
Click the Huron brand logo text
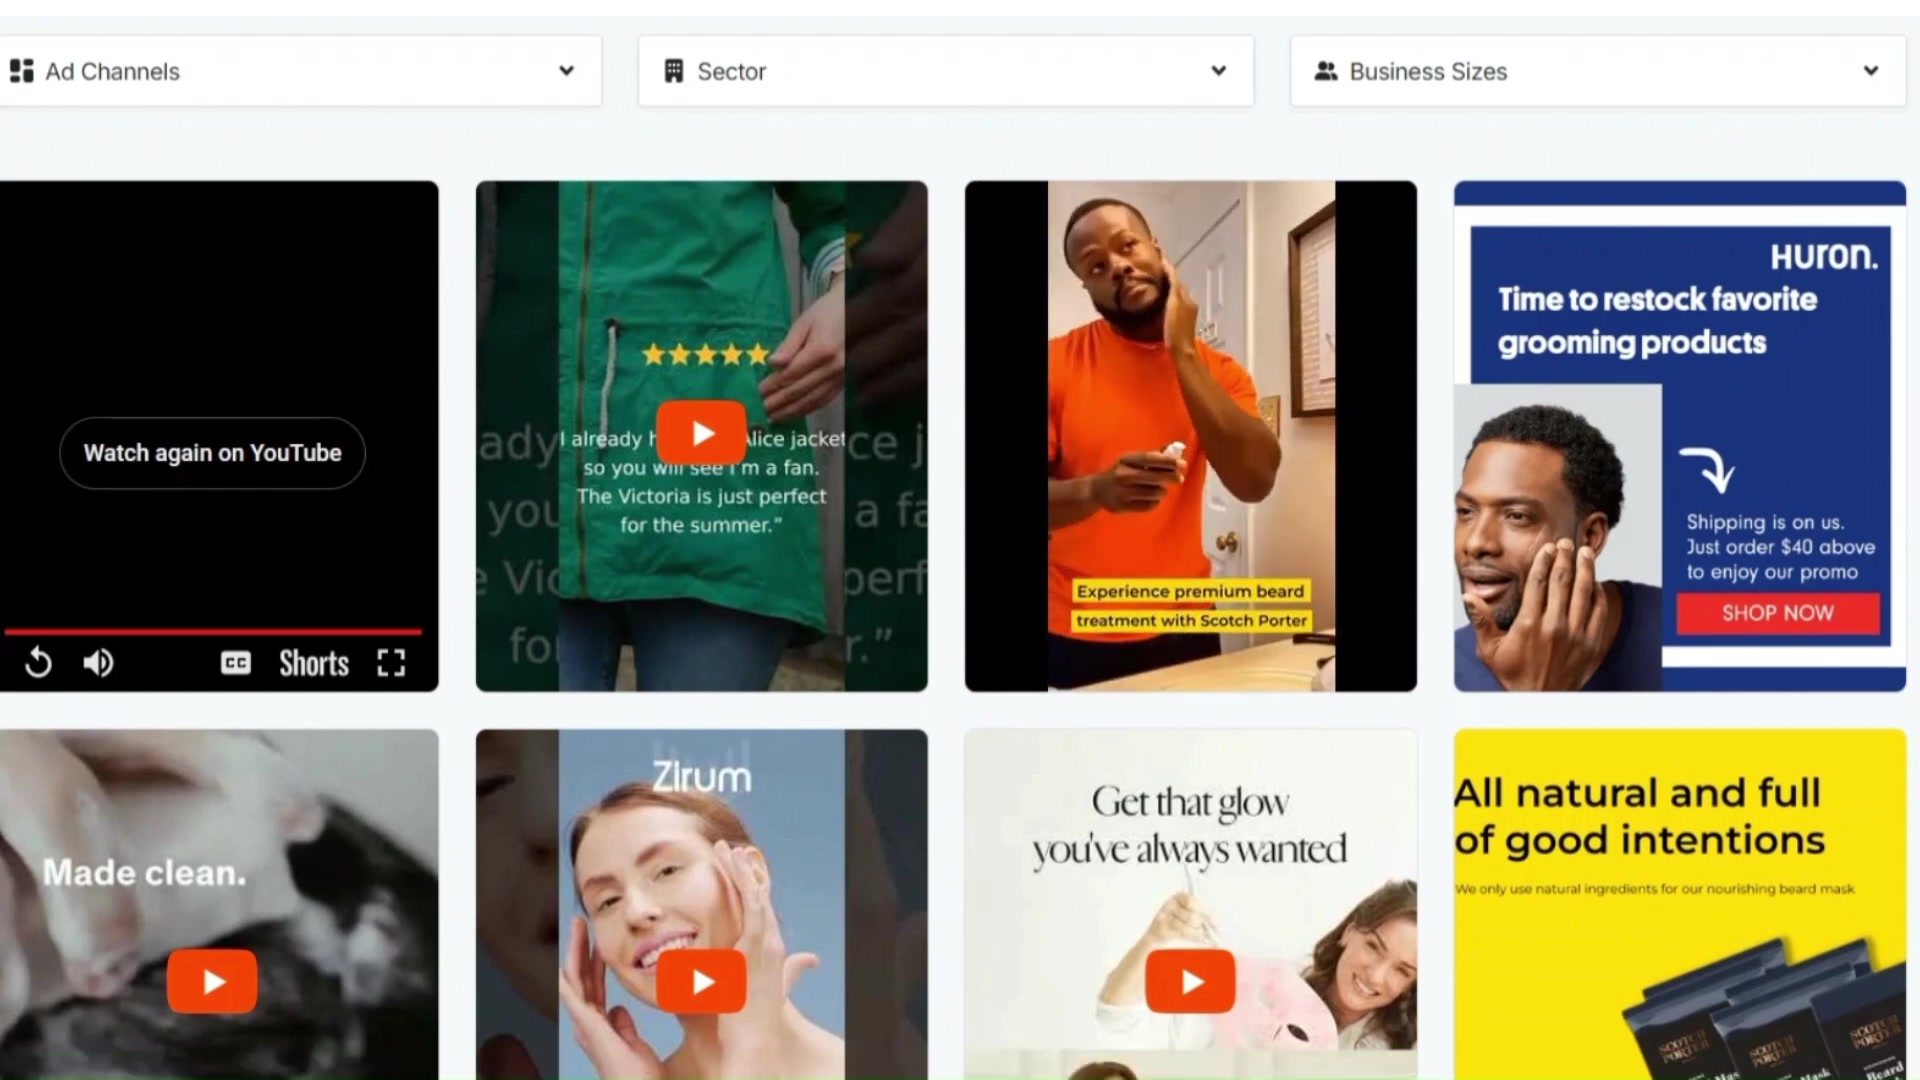[x=1824, y=257]
